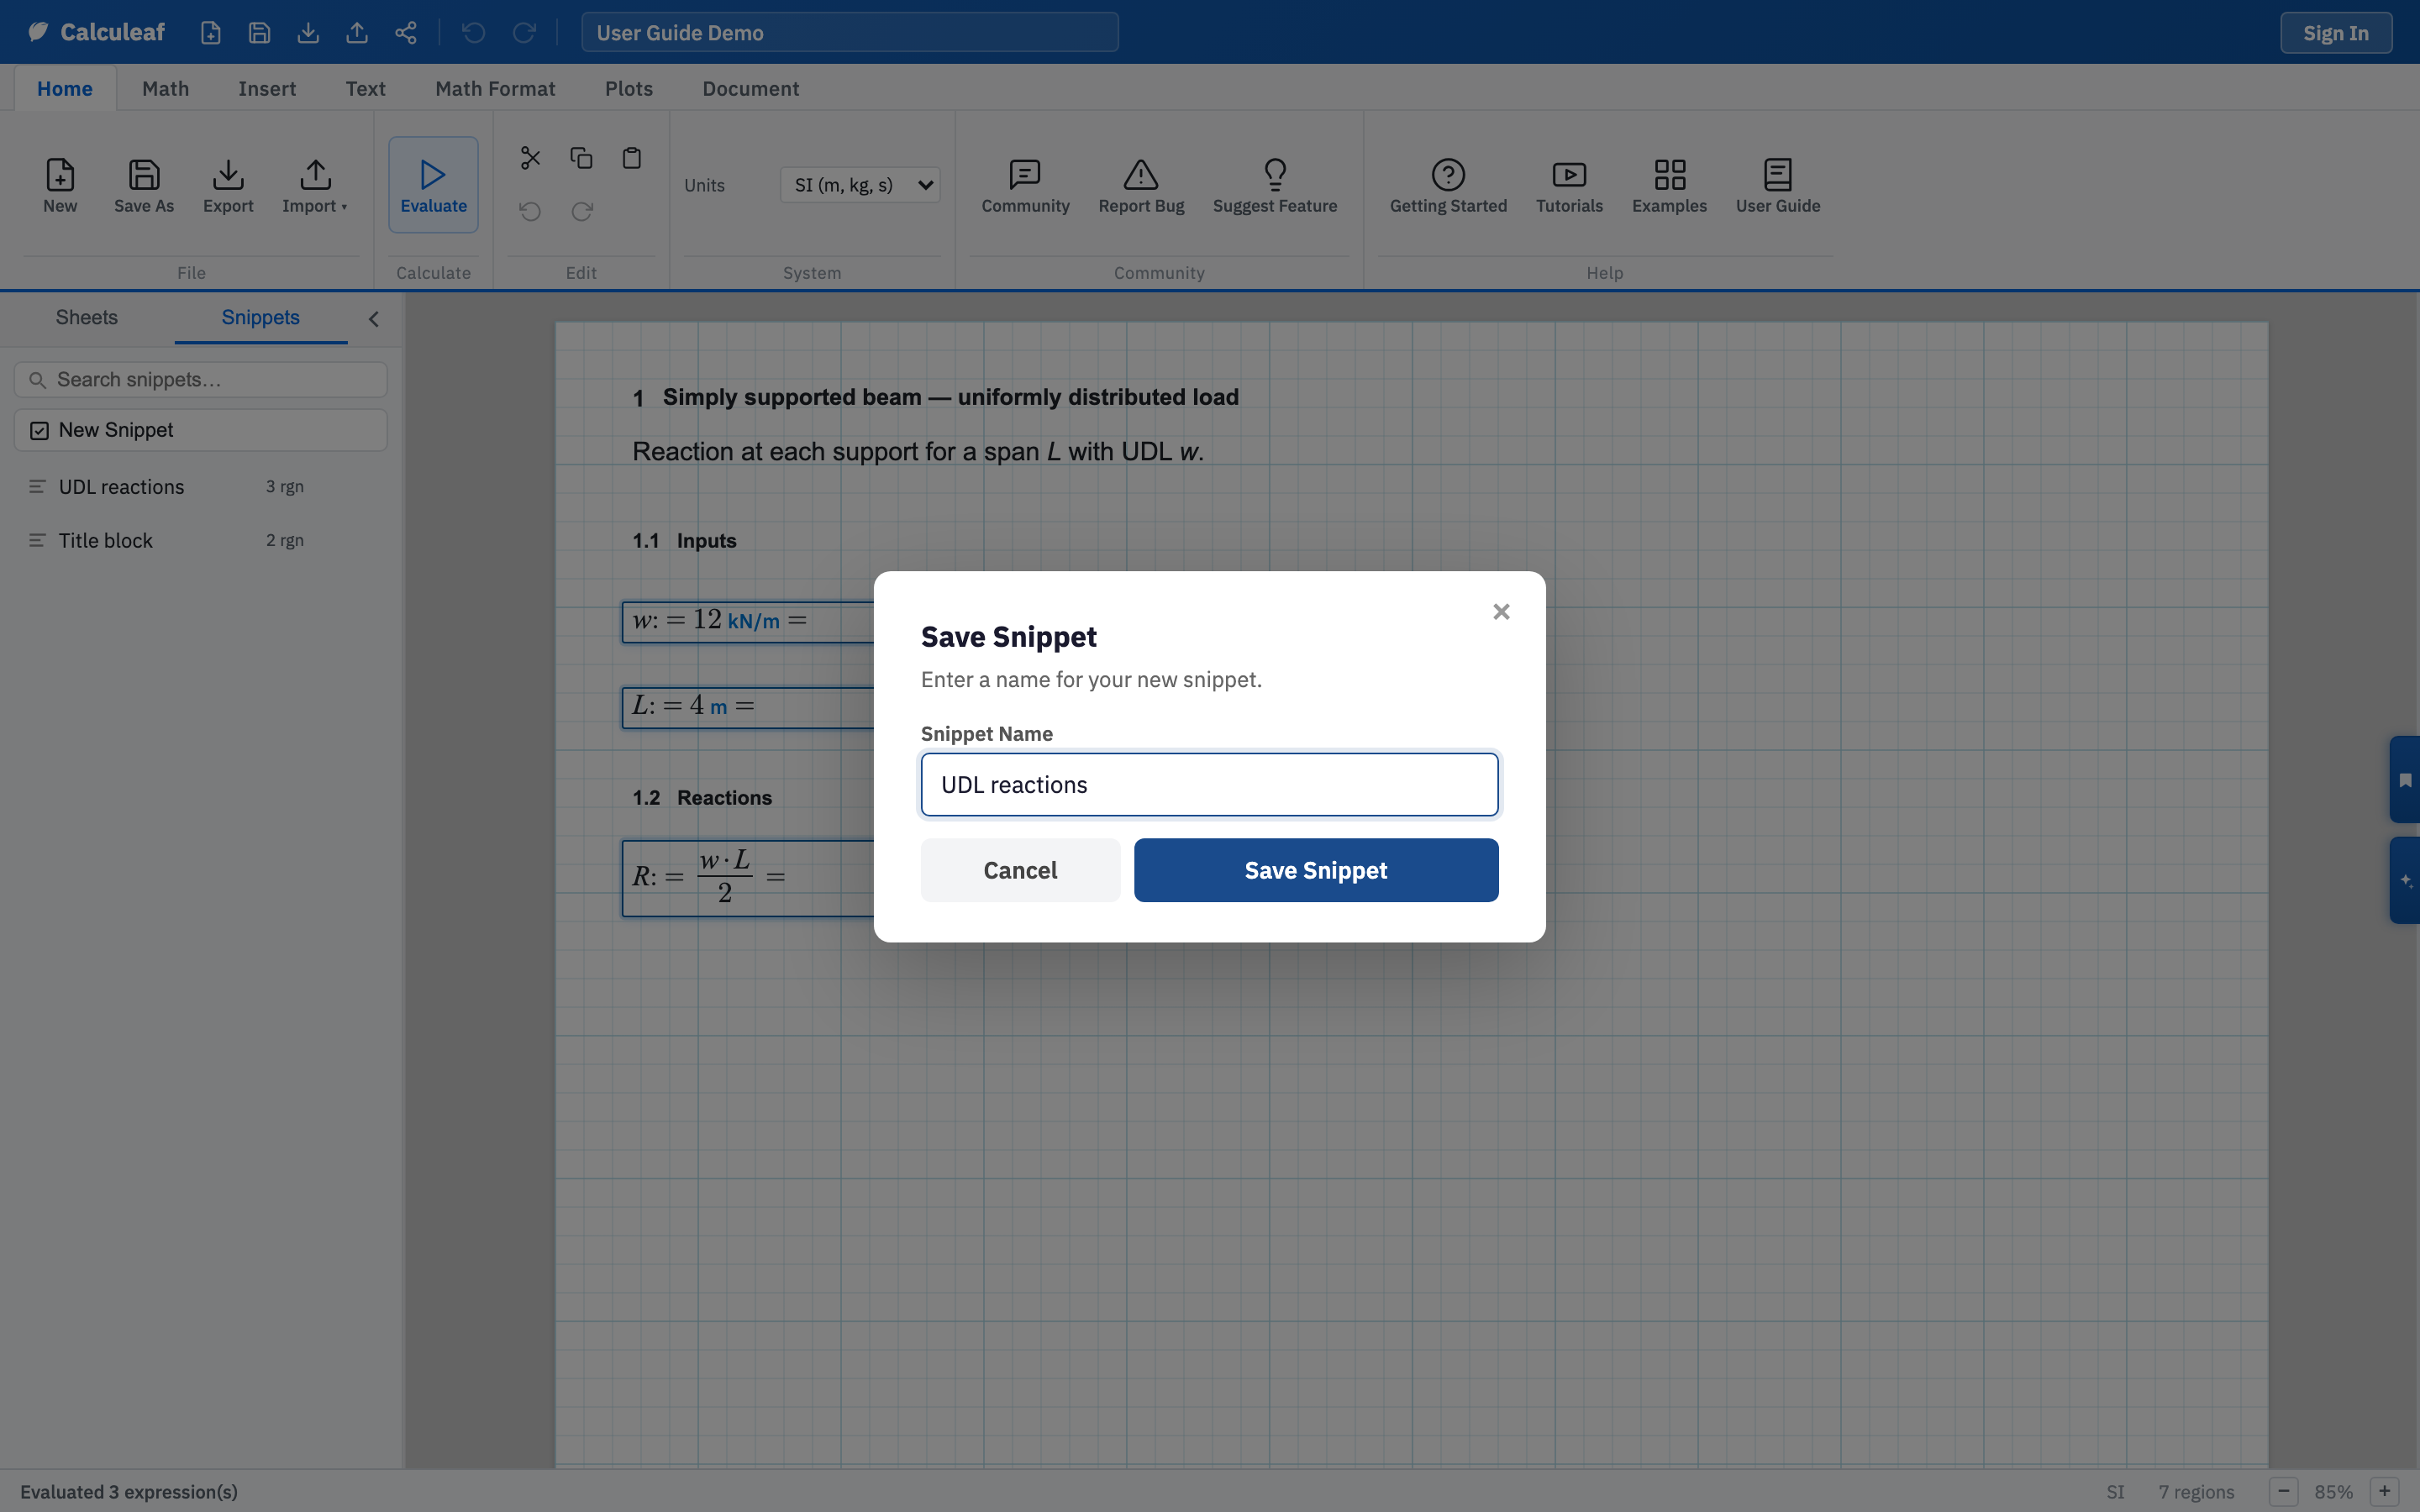The width and height of the screenshot is (2420, 1512).
Task: Click Save As in the File group
Action: point(144,185)
